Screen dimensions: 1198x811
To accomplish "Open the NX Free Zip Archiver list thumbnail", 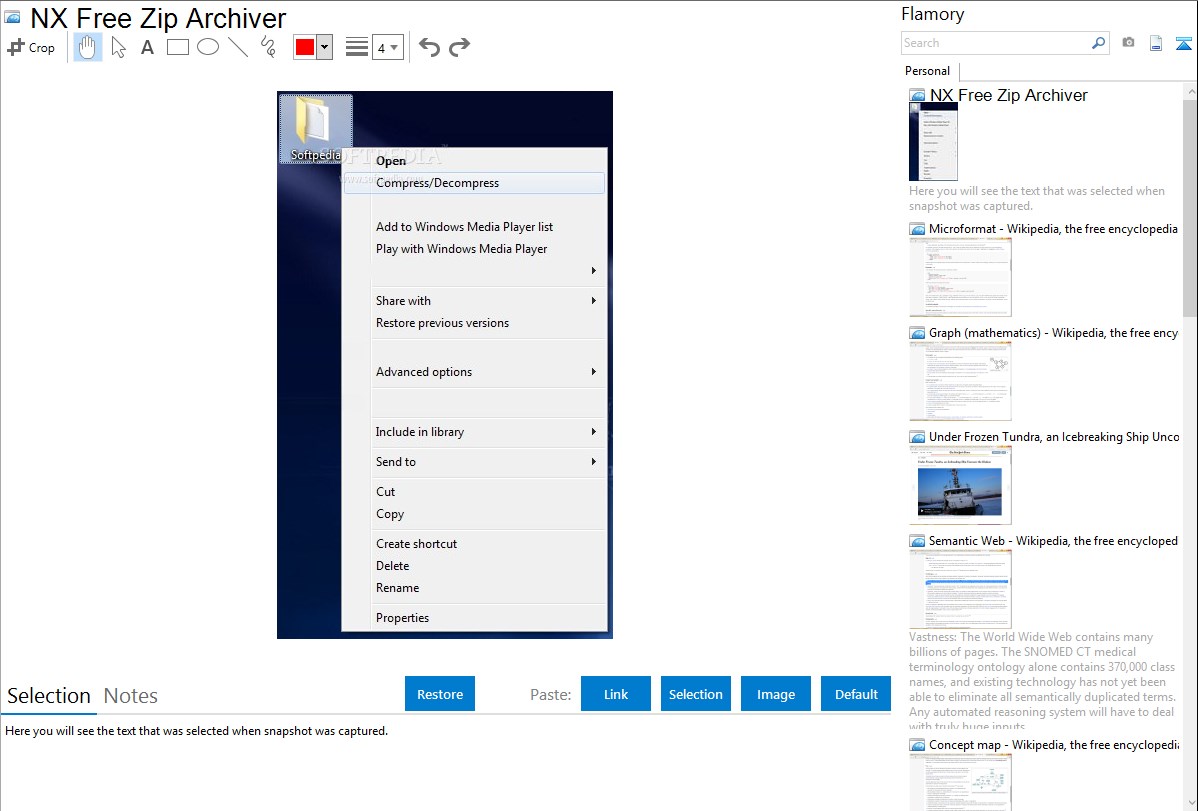I will (933, 141).
